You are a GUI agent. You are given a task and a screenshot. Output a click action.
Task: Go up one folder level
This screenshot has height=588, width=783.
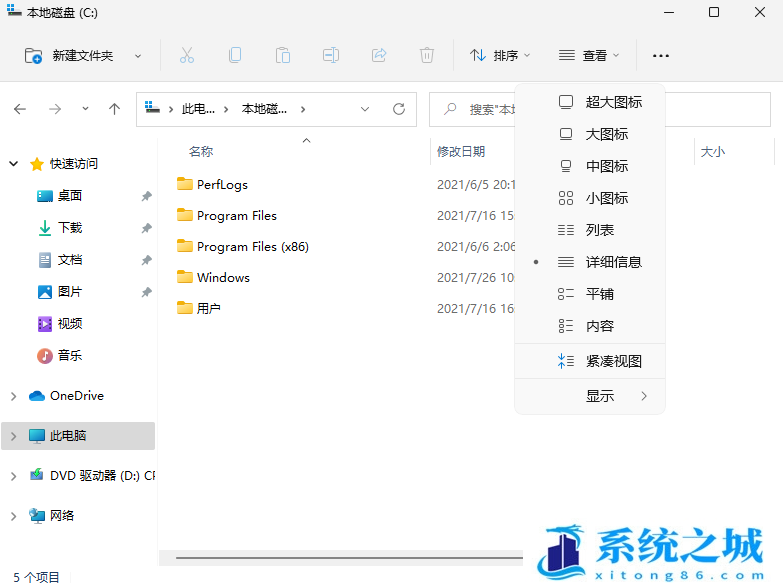pyautogui.click(x=114, y=109)
